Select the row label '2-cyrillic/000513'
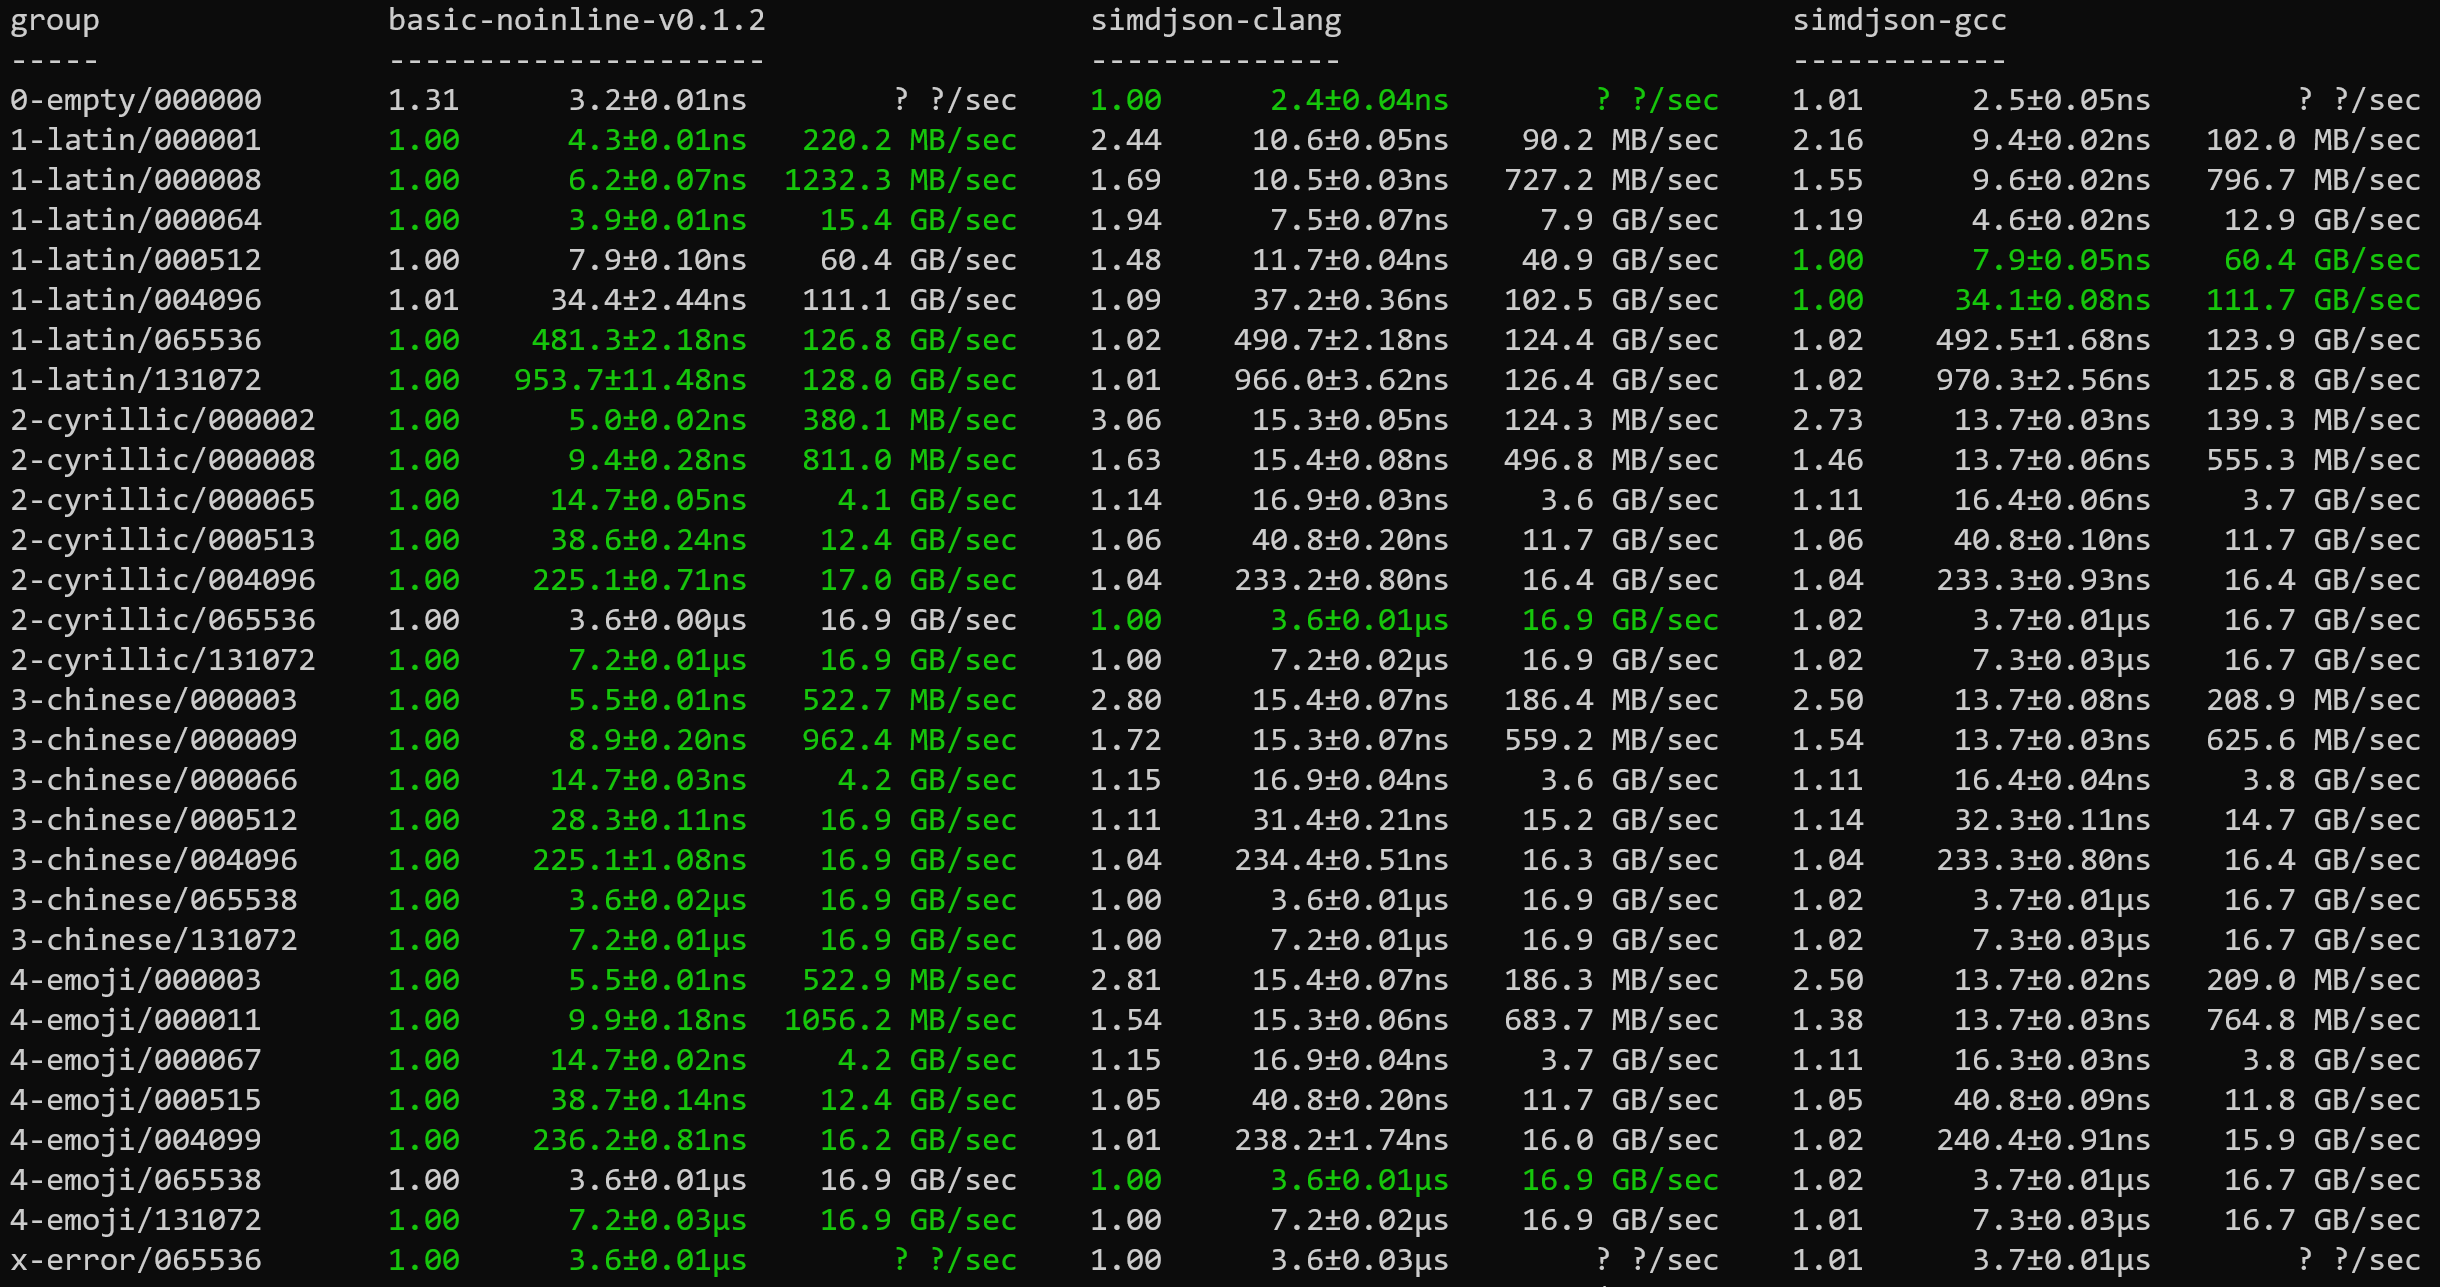2440x1287 pixels. point(163,540)
